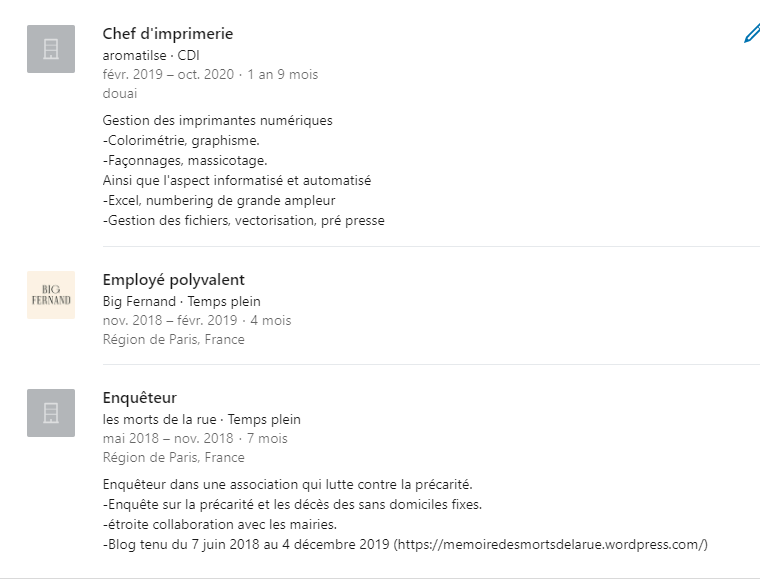Click les morts de la rue placeholder icon

51,413
